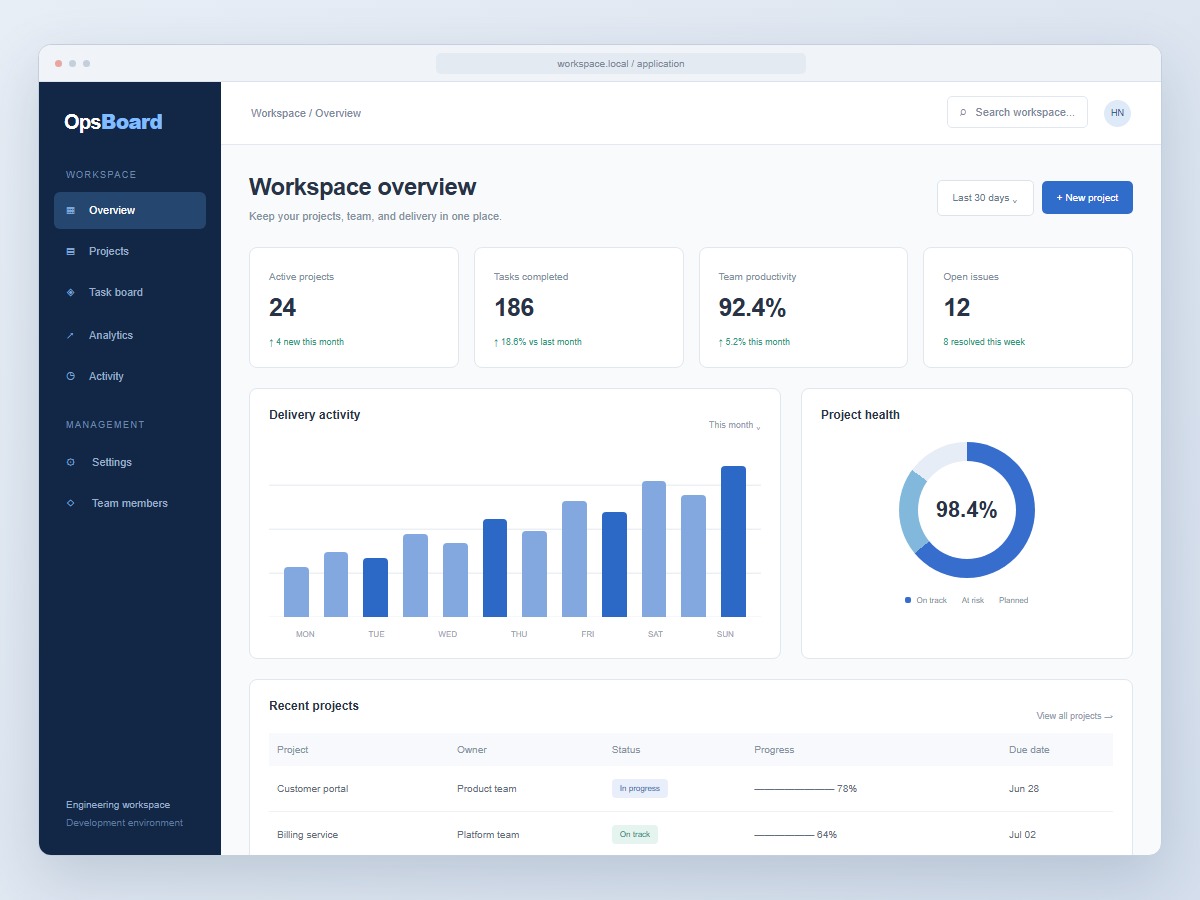Click the Jun 28 due date

pyautogui.click(x=1024, y=789)
